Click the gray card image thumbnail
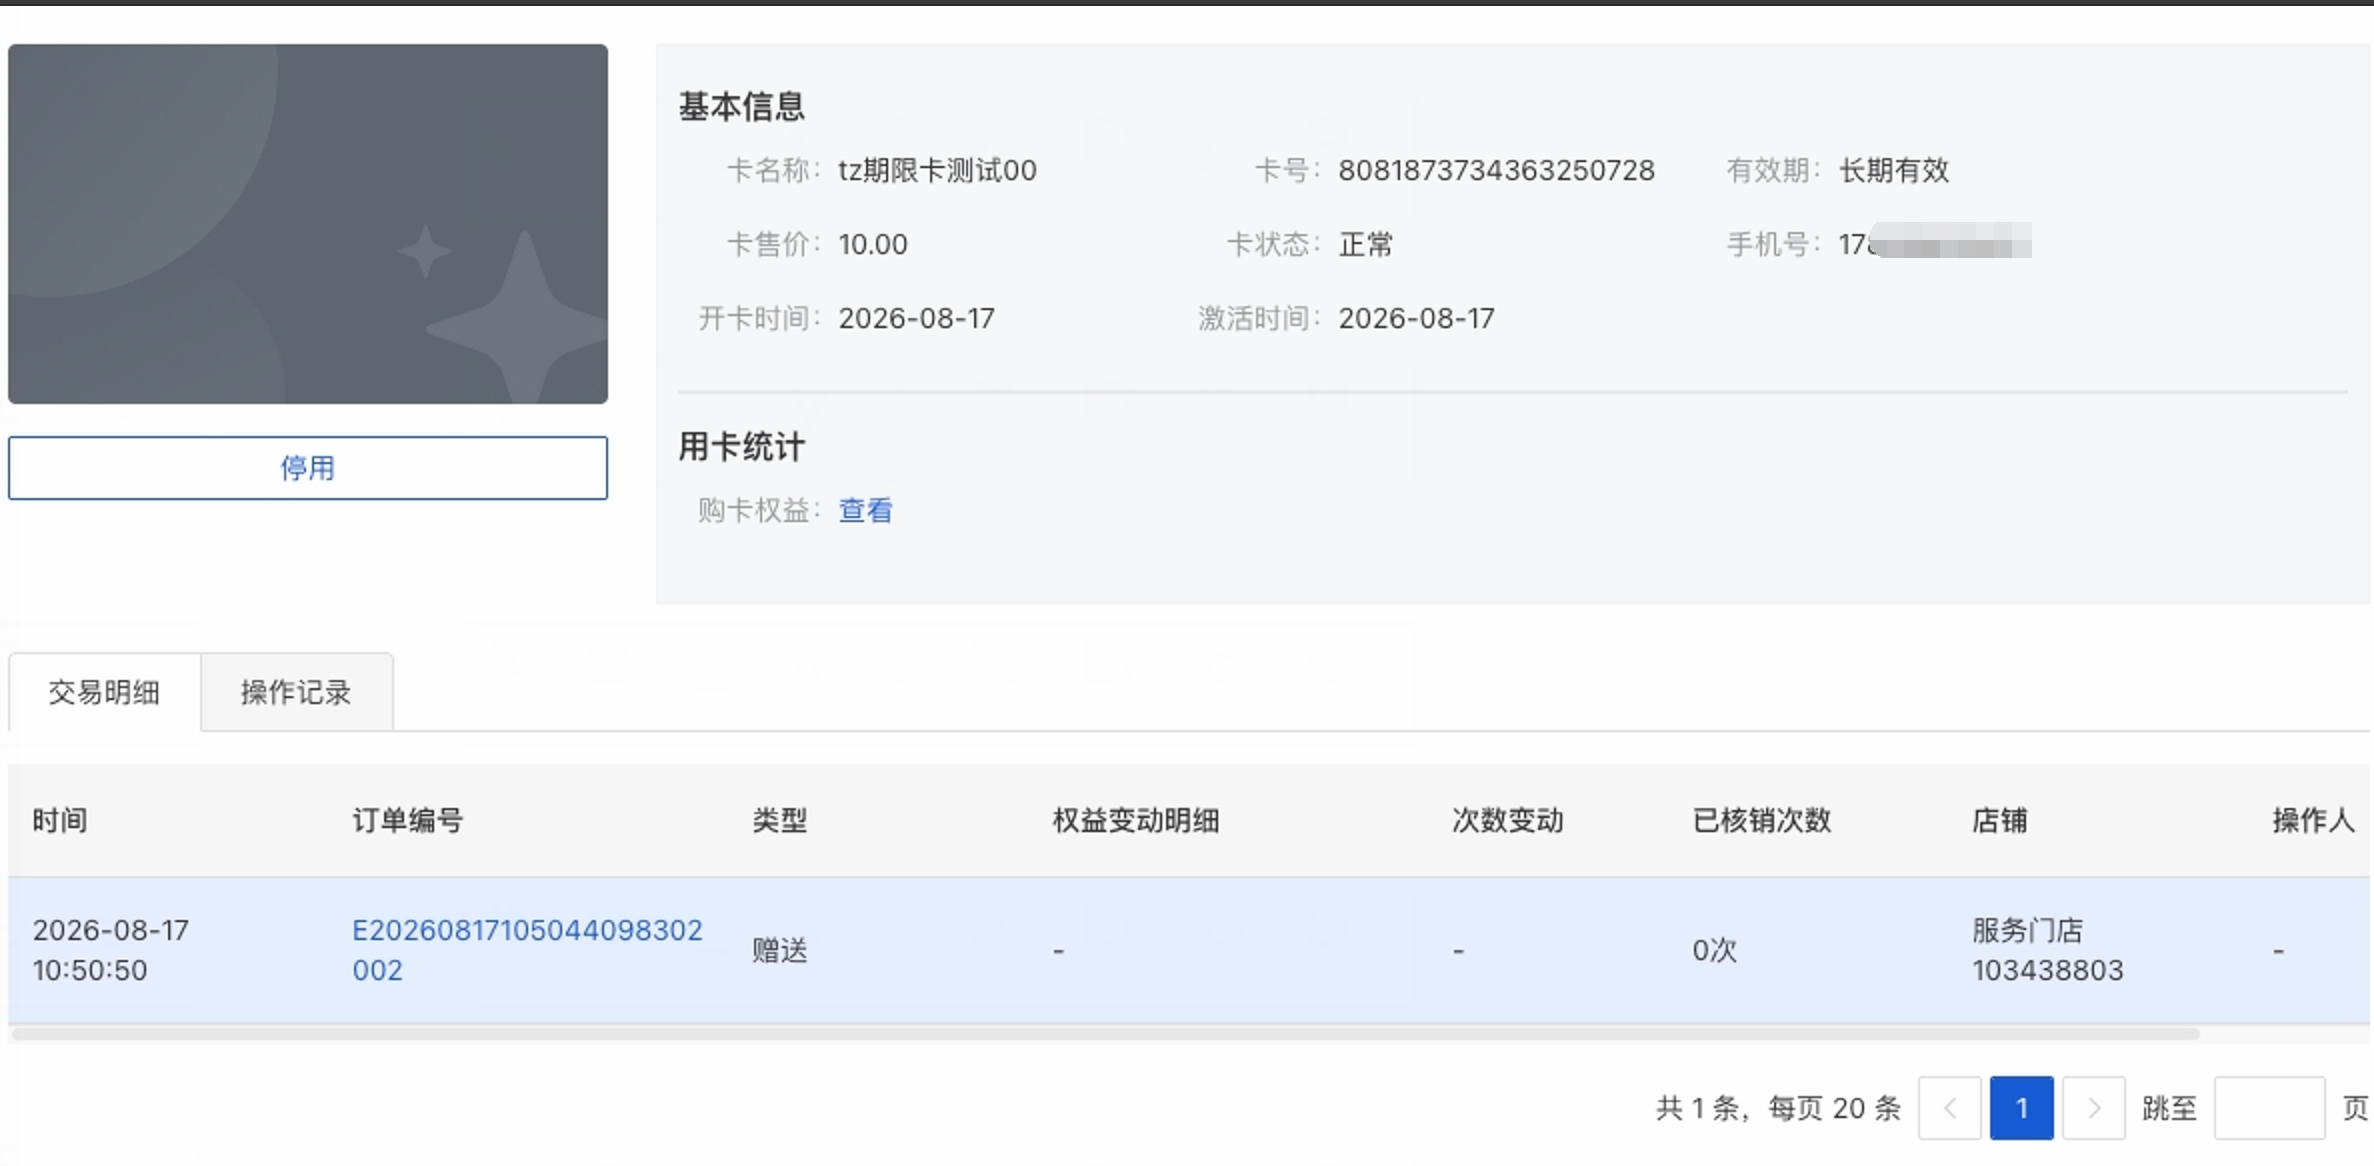 pos(308,224)
